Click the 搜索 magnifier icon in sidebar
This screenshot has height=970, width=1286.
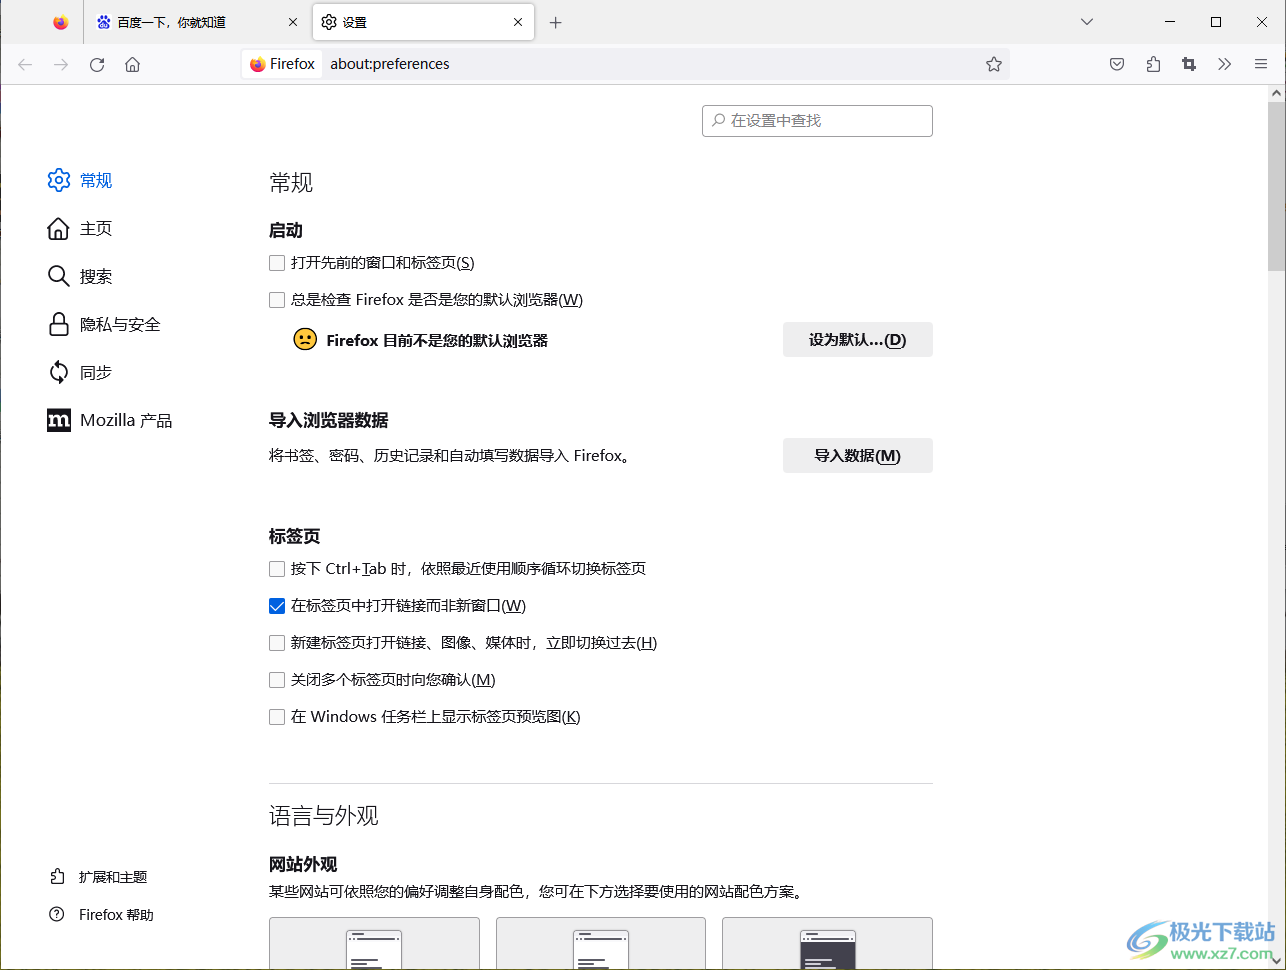pyautogui.click(x=59, y=276)
